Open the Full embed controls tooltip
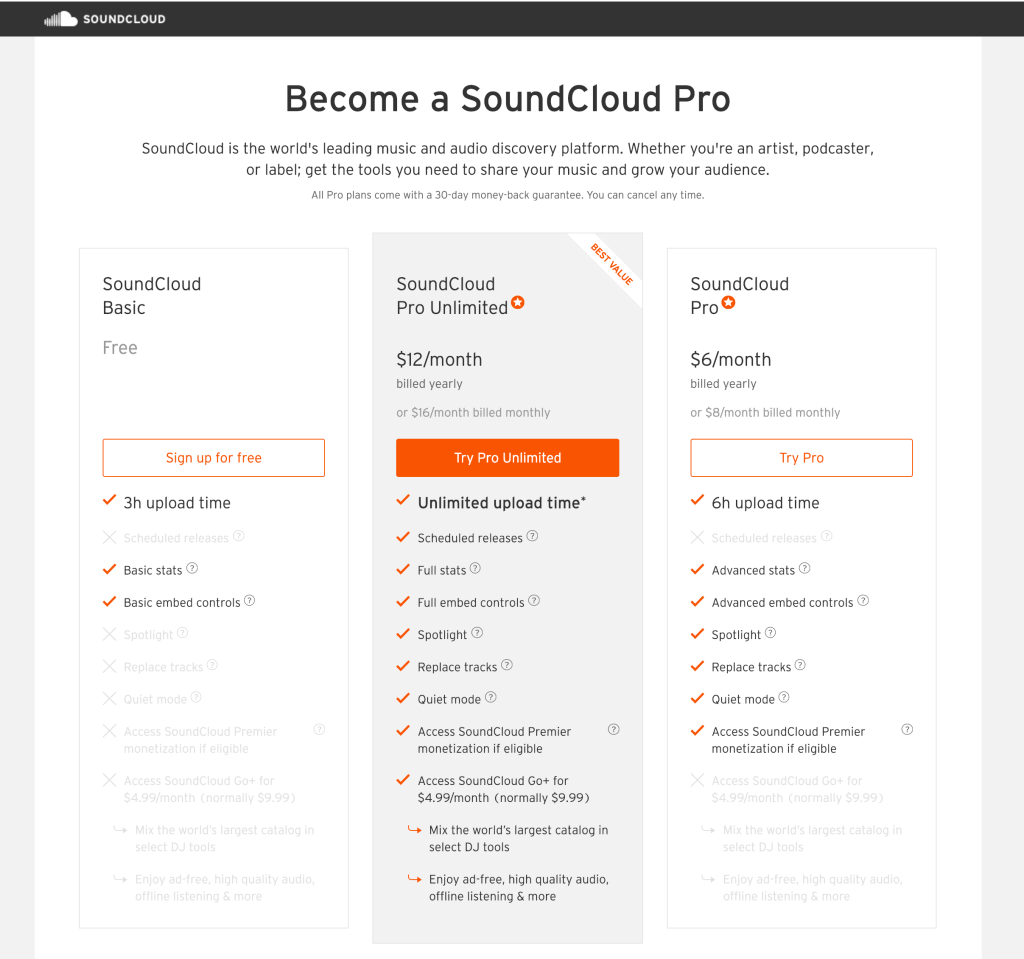Viewport: 1024px width, 959px height. pyautogui.click(x=533, y=602)
